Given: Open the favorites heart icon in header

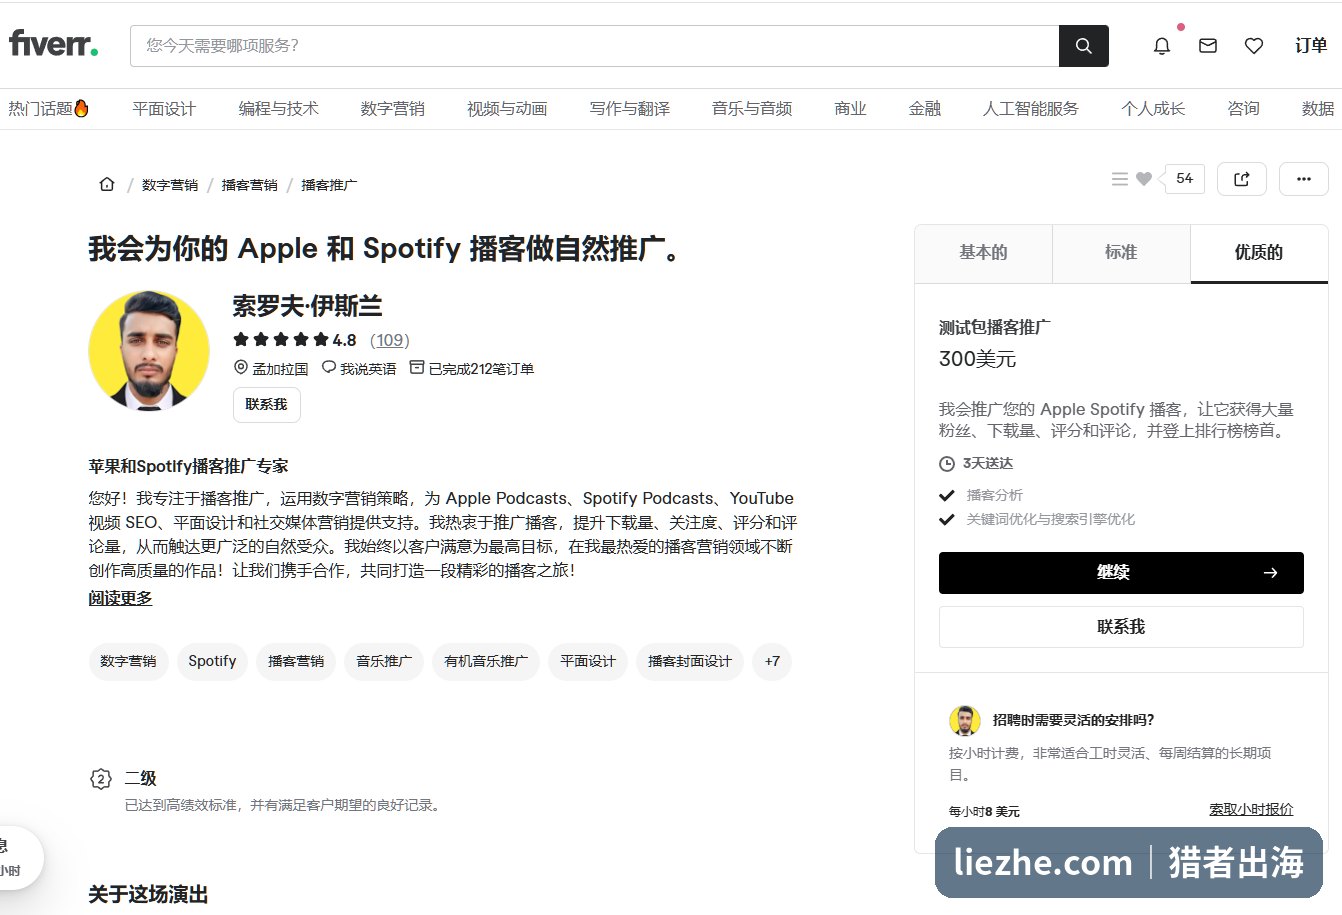Looking at the screenshot, I should coord(1254,46).
